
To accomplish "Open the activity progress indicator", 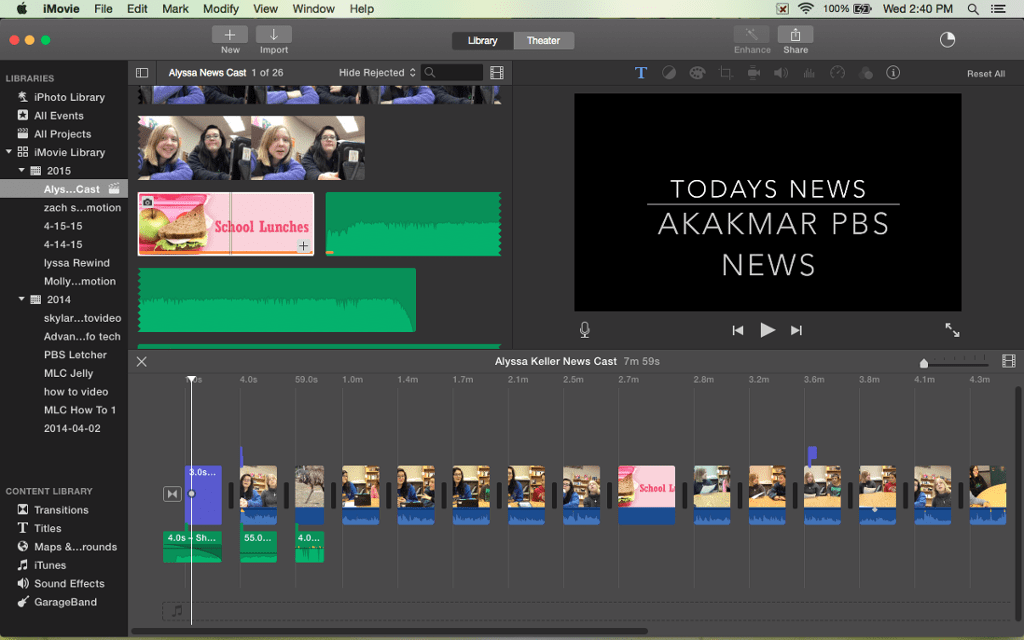I will coord(947,40).
